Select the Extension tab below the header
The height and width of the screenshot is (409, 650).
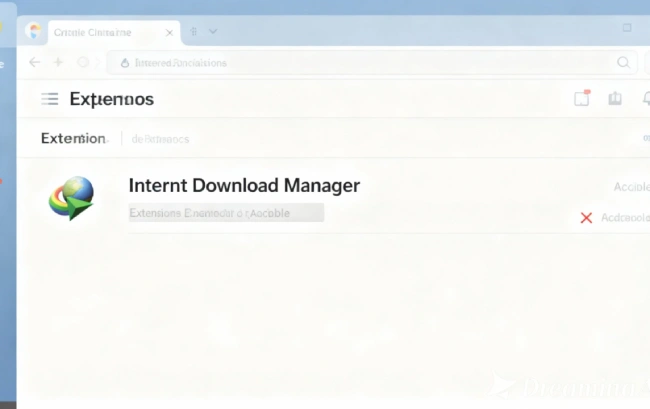[73, 139]
